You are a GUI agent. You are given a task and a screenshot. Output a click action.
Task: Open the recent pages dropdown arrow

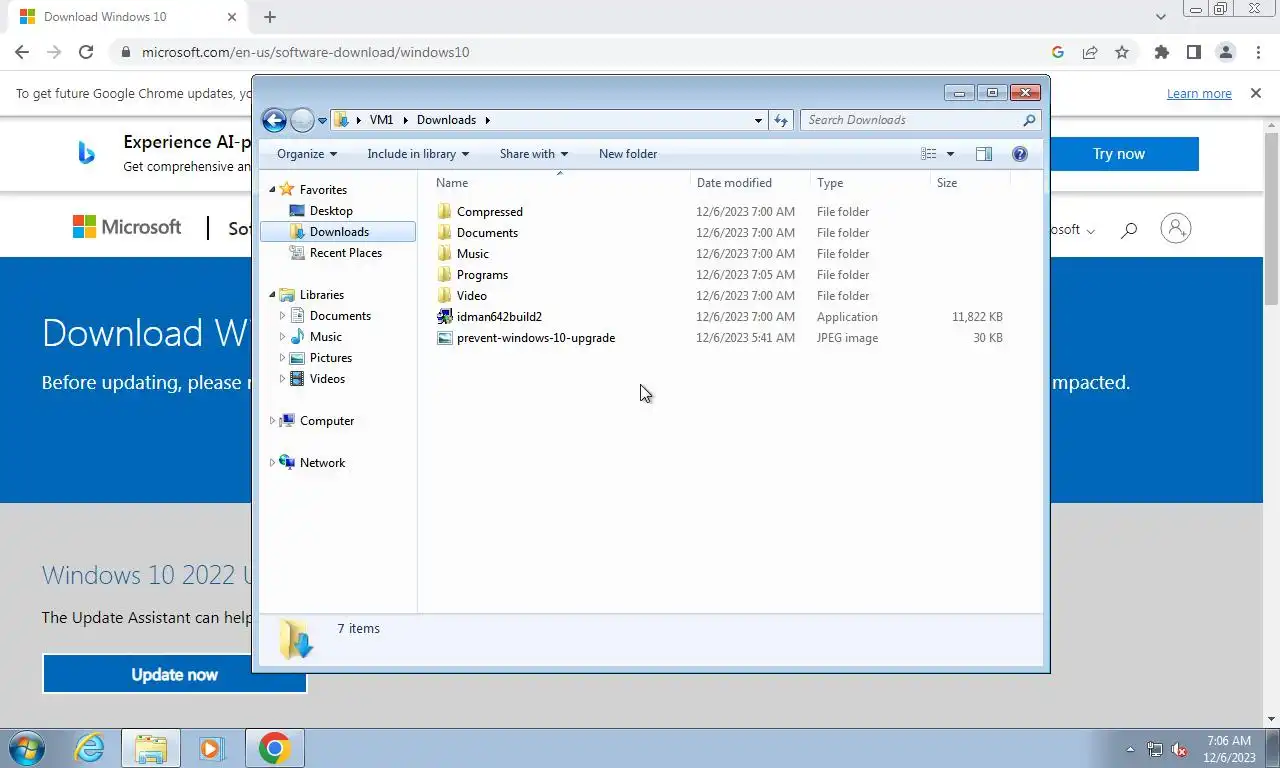click(x=322, y=121)
